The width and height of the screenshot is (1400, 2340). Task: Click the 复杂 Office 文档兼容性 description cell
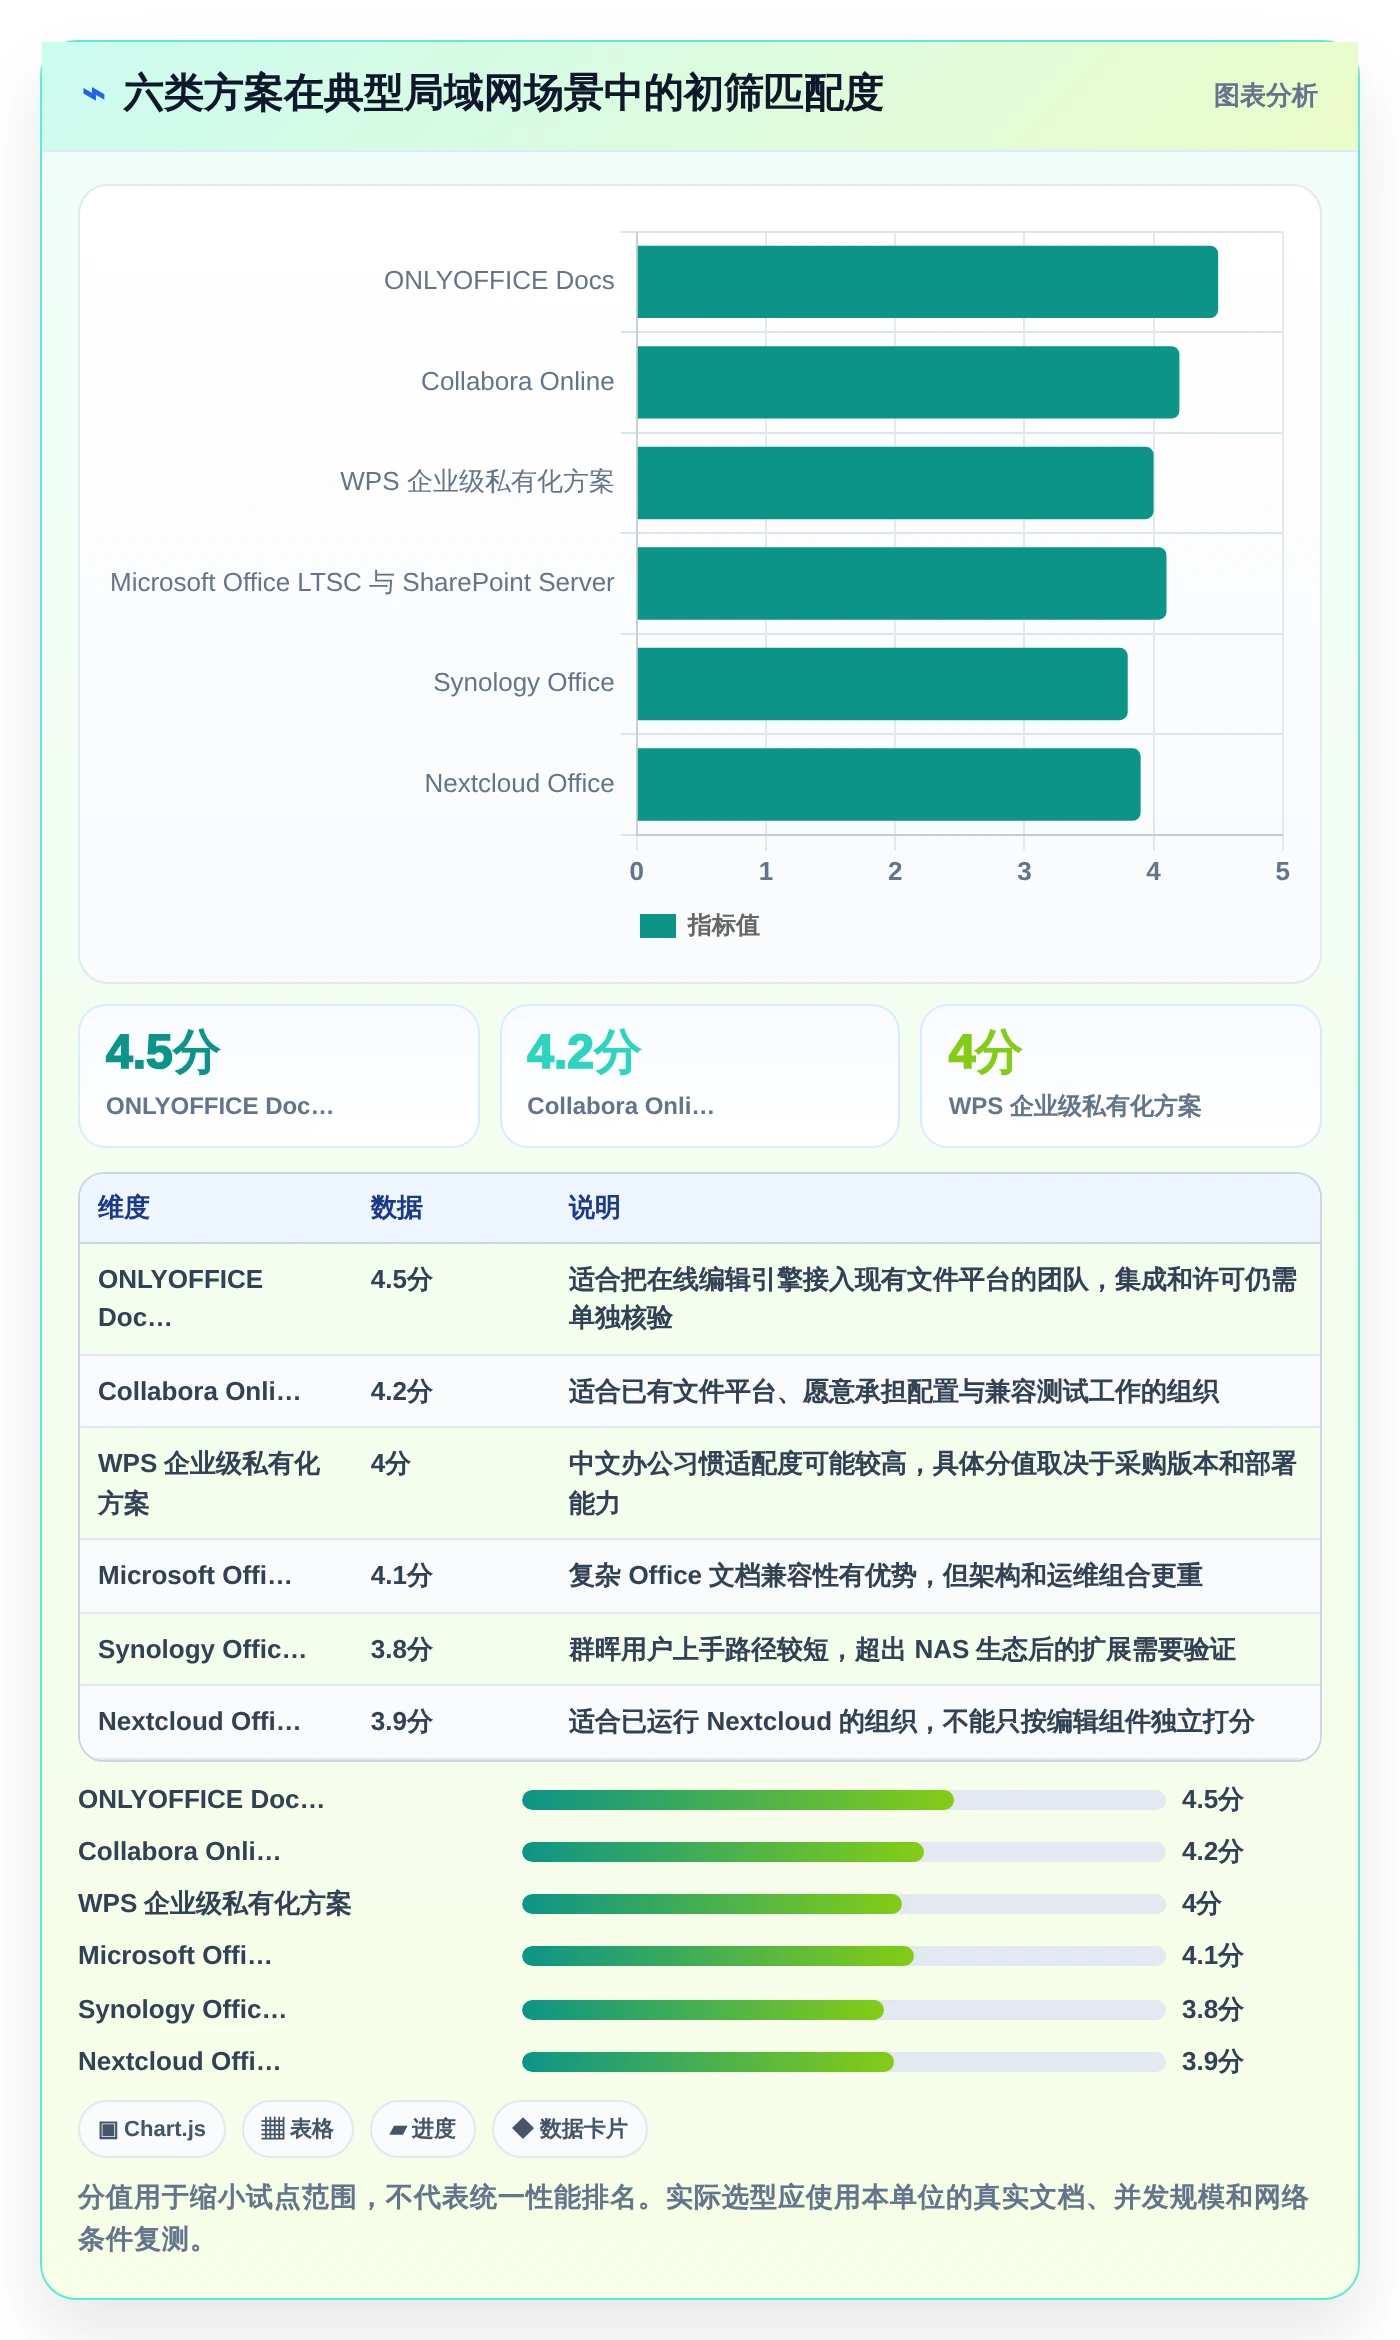pos(885,1575)
